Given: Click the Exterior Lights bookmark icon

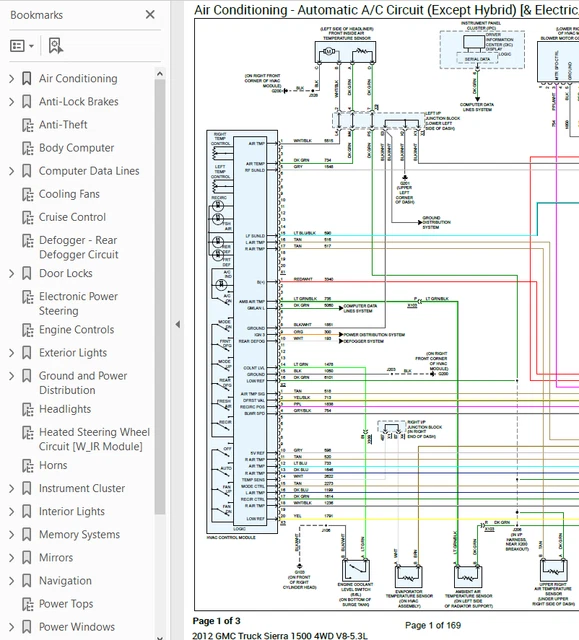Looking at the screenshot, I should [27, 353].
